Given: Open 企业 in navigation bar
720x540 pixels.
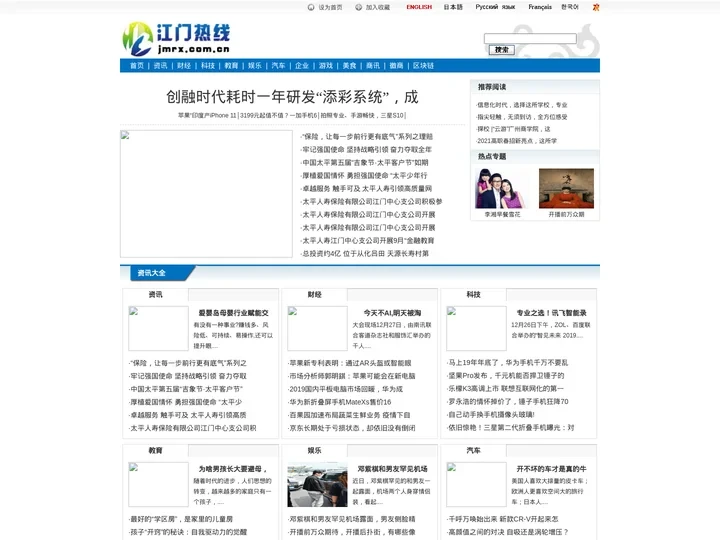Looking at the screenshot, I should (302, 66).
